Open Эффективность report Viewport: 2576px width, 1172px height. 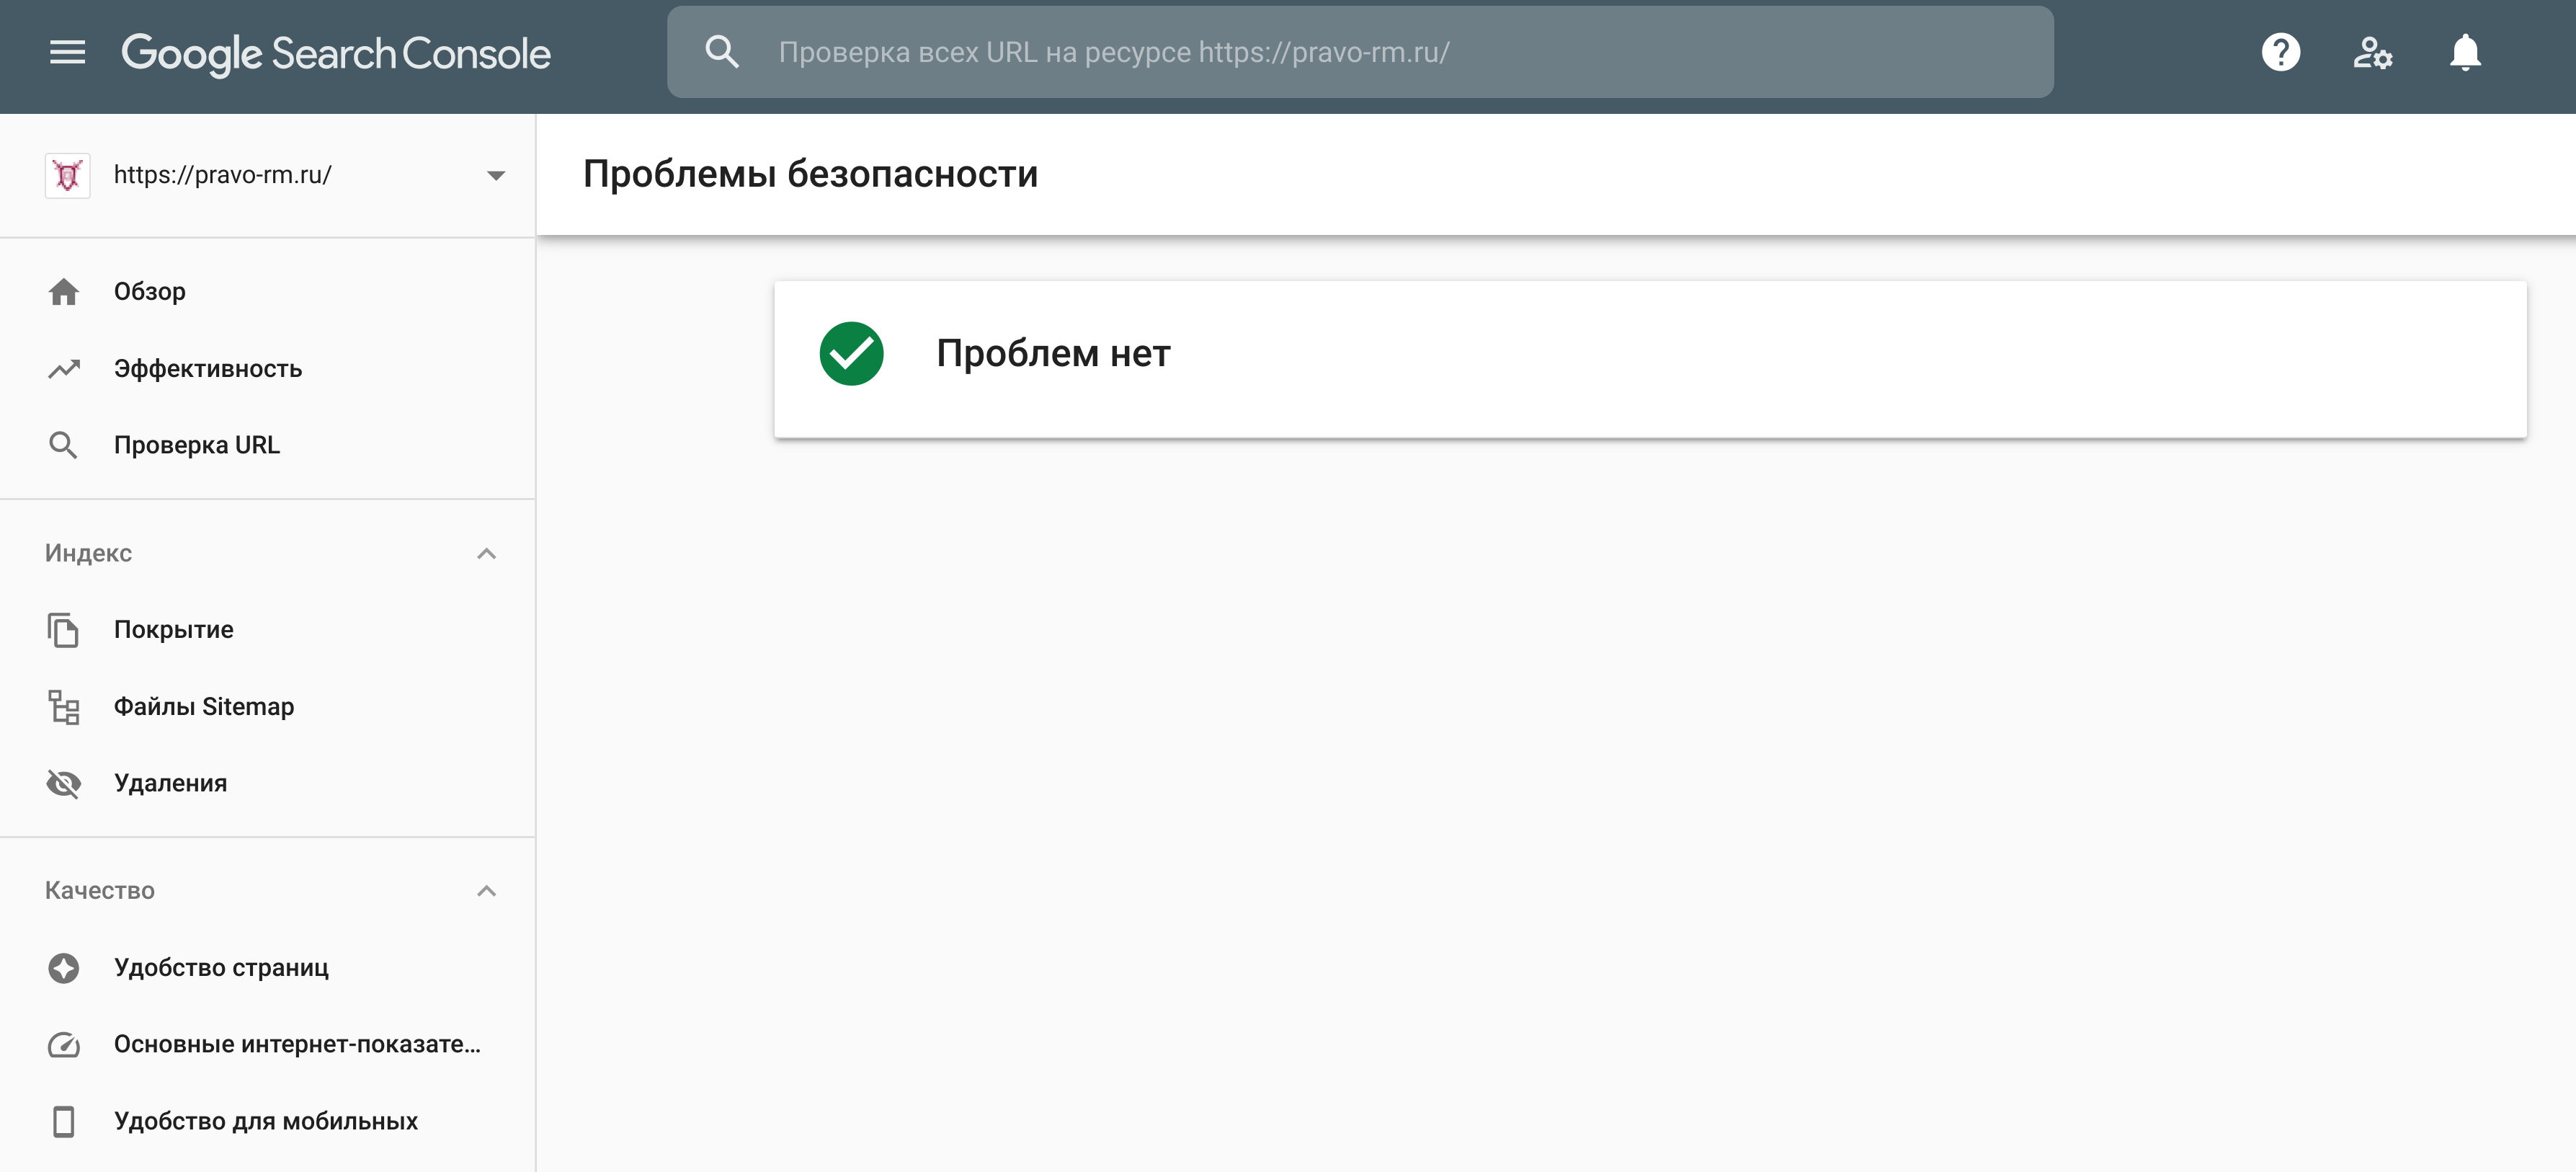208,369
